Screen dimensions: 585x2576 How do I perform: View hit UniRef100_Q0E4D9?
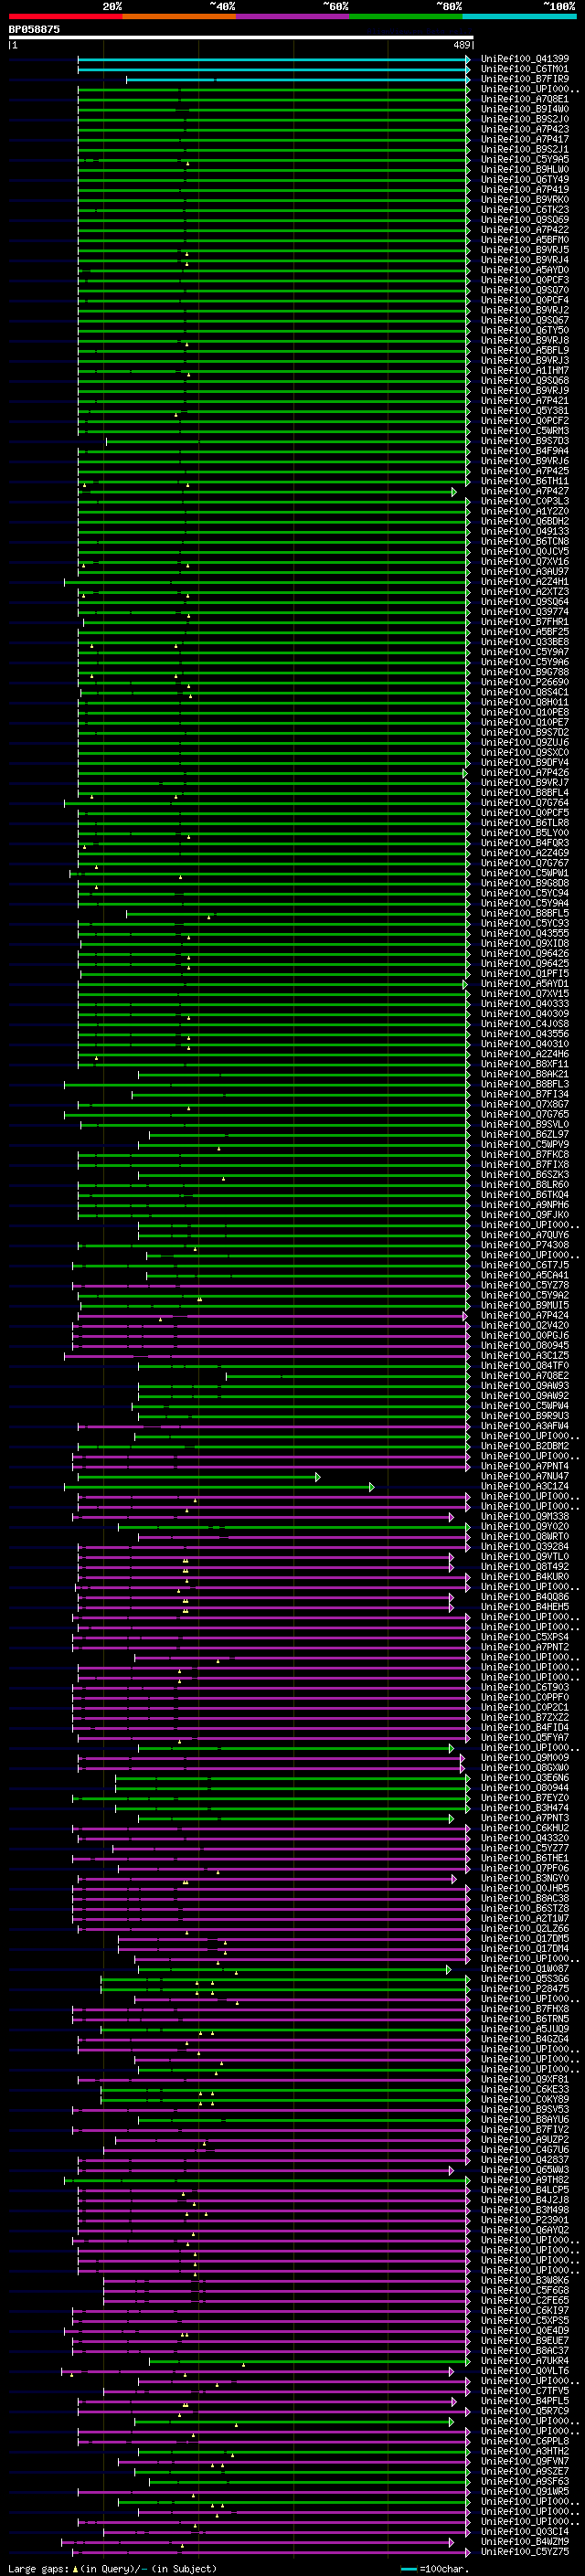point(524,2330)
